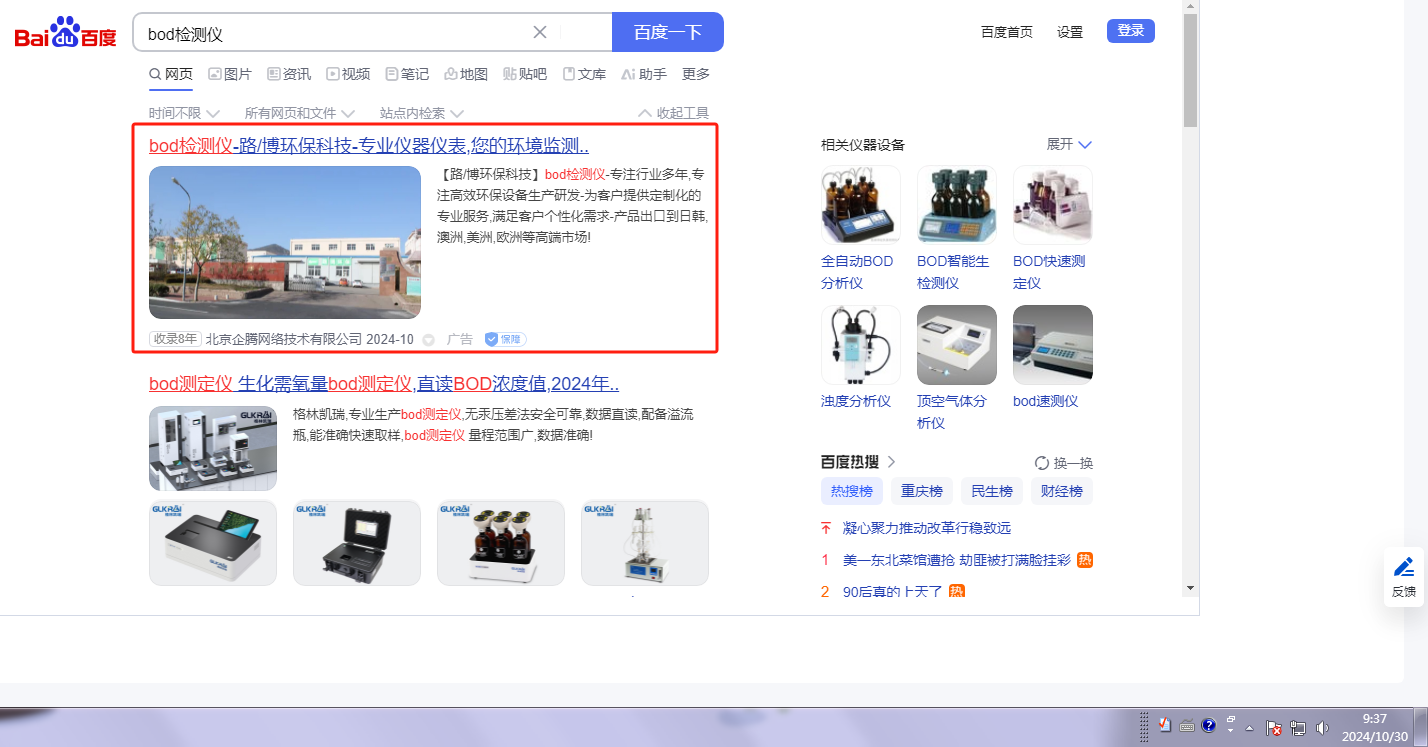
Task: Click the page vertical scrollbar thumb
Action: tap(1190, 71)
